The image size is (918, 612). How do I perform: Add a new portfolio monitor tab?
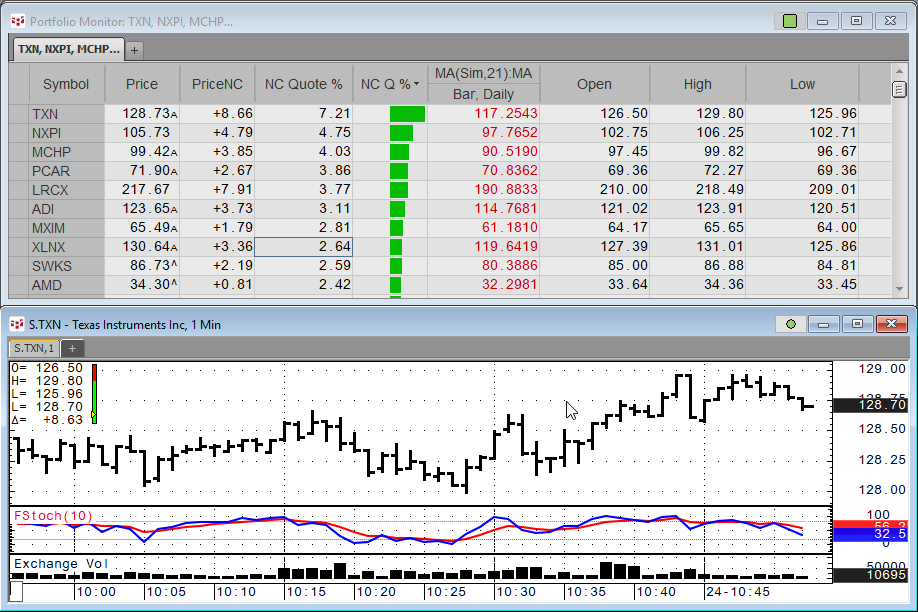(x=135, y=49)
